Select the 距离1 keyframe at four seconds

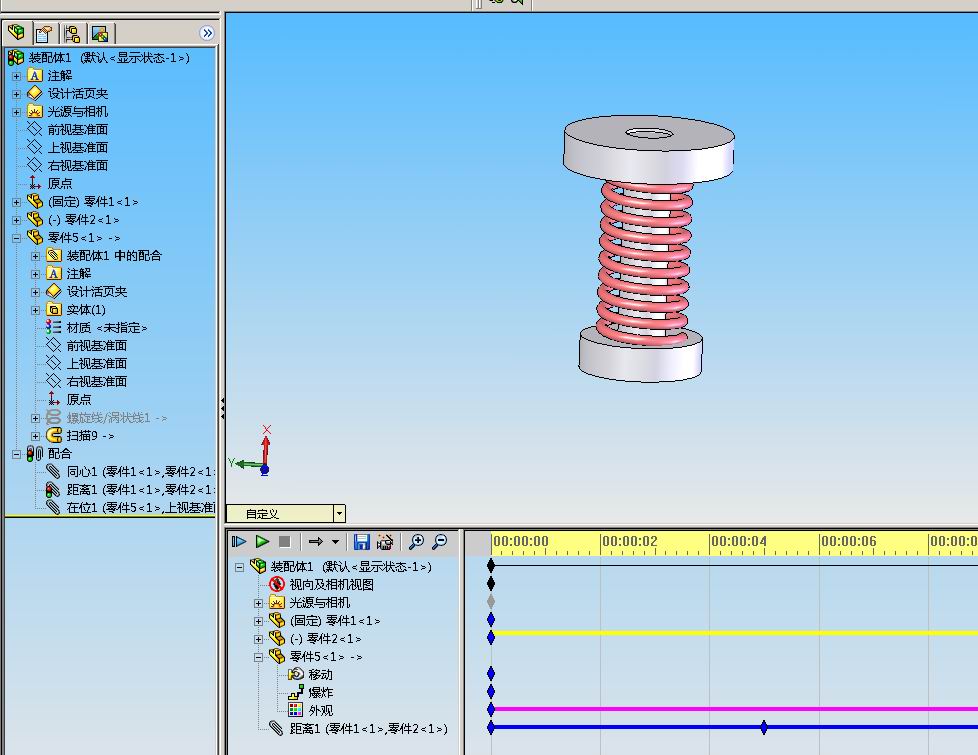(764, 727)
